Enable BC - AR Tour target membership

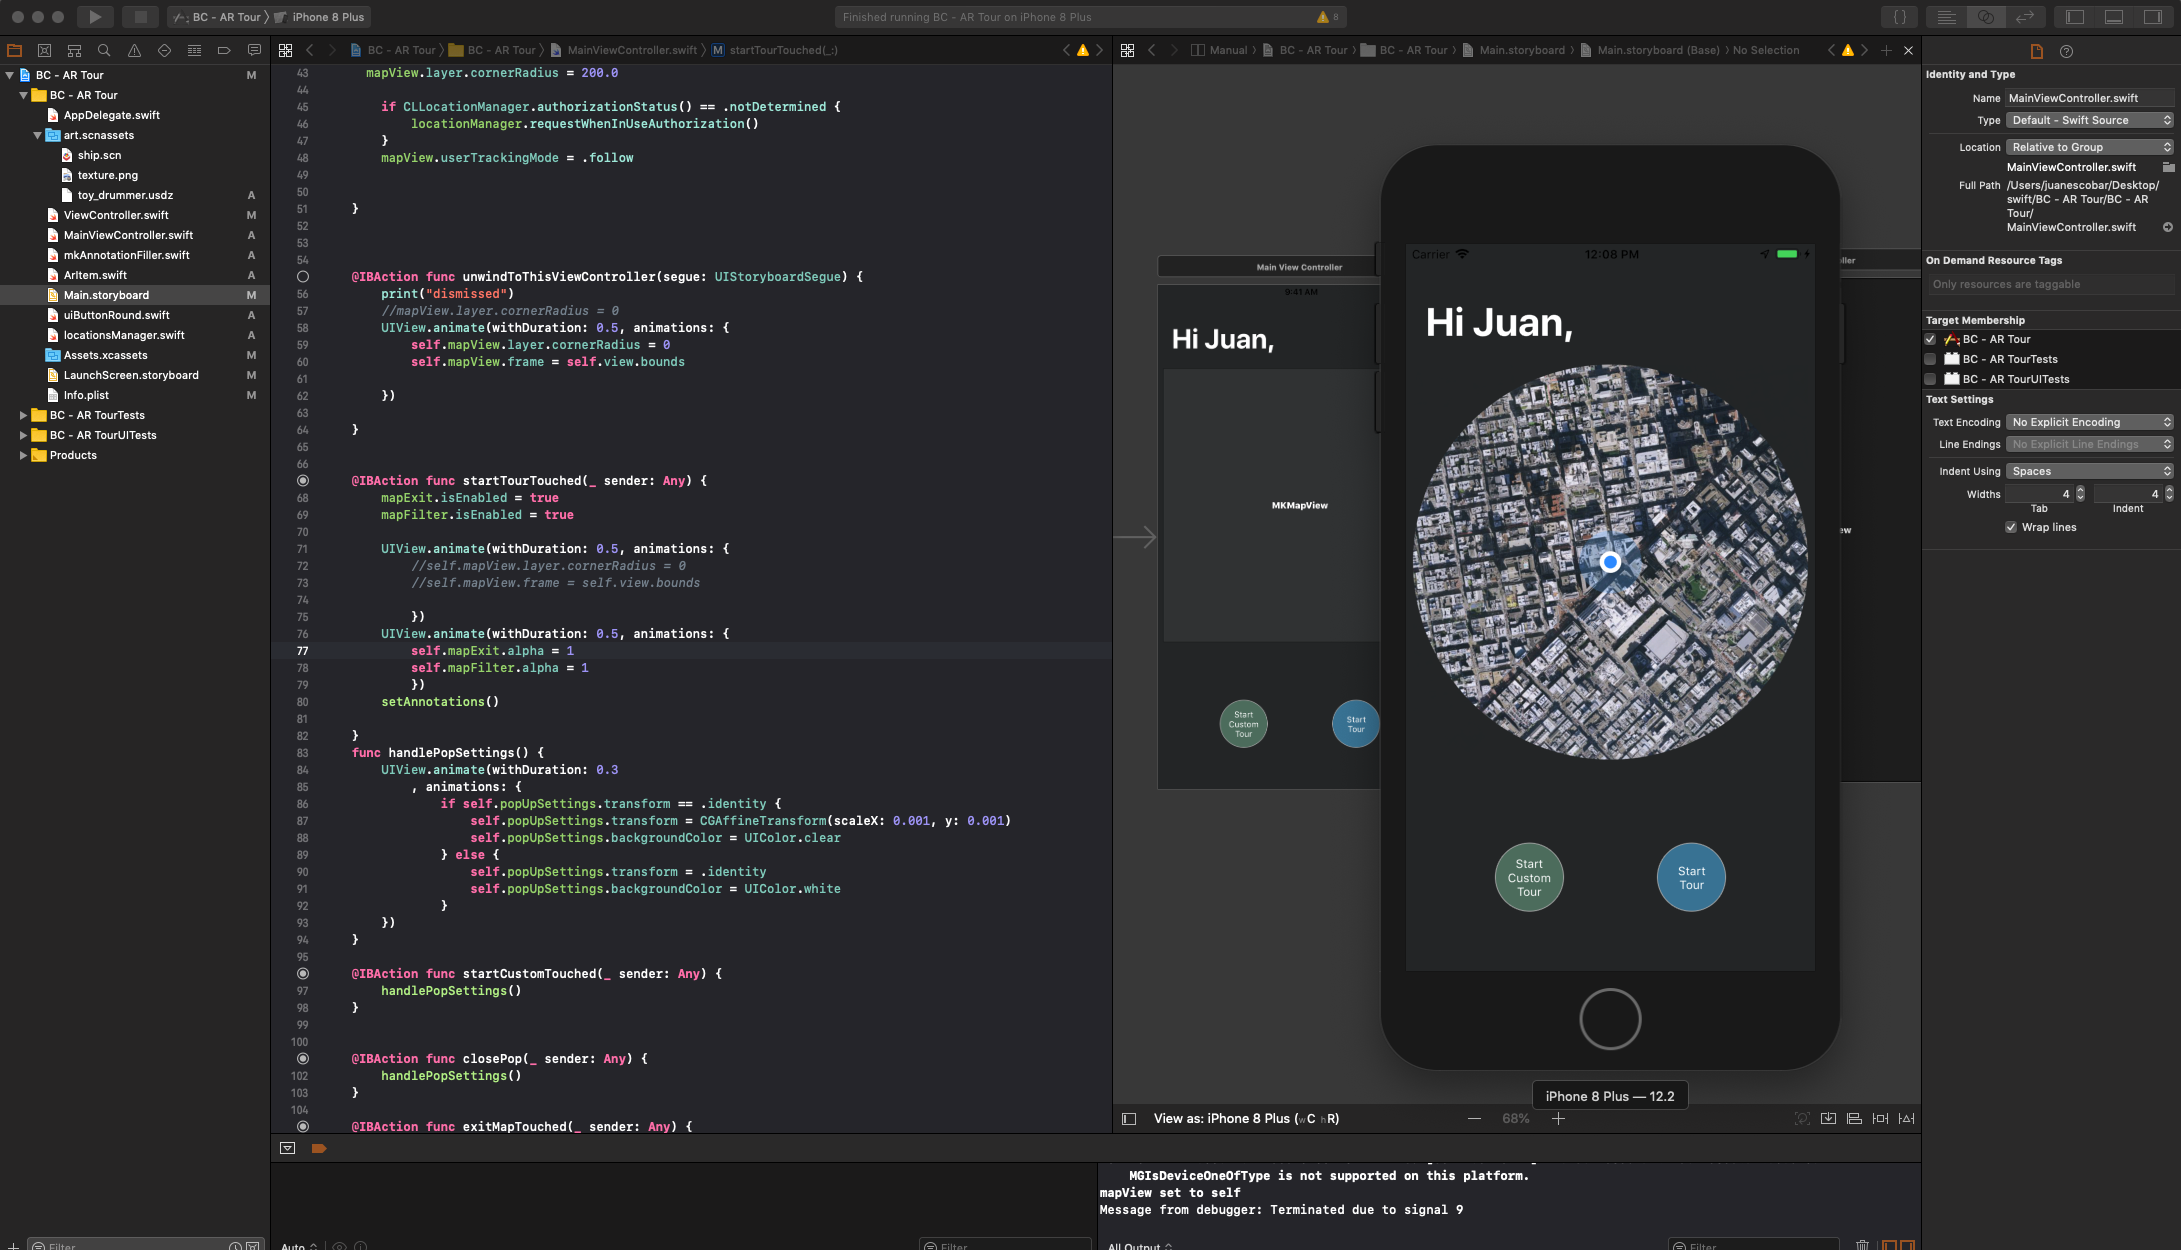point(1930,339)
